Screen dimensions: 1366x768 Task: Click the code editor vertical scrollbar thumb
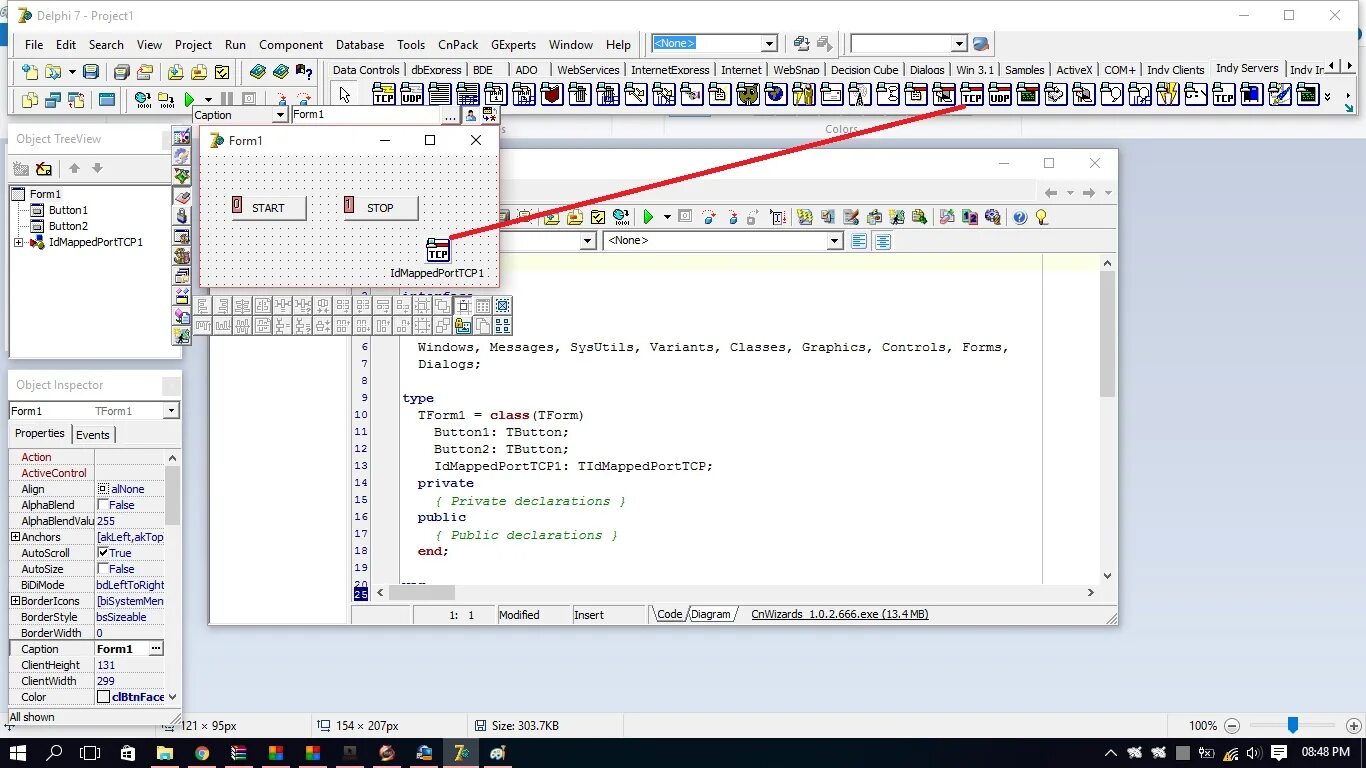tap(1107, 334)
